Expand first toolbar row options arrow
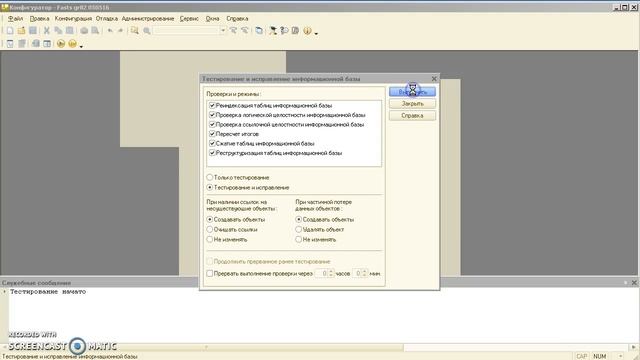640x360 pixels. pos(316,33)
